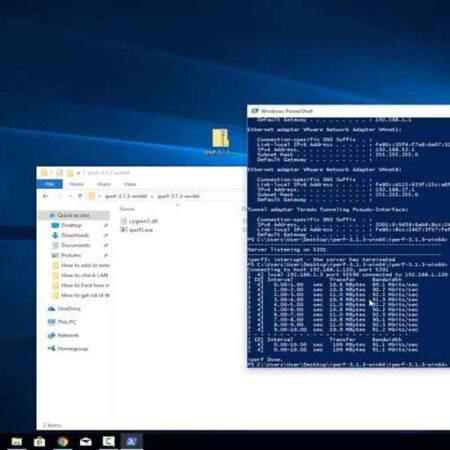This screenshot has width=450, height=450.
Task: Click the PowerShell window title icon
Action: point(255,111)
